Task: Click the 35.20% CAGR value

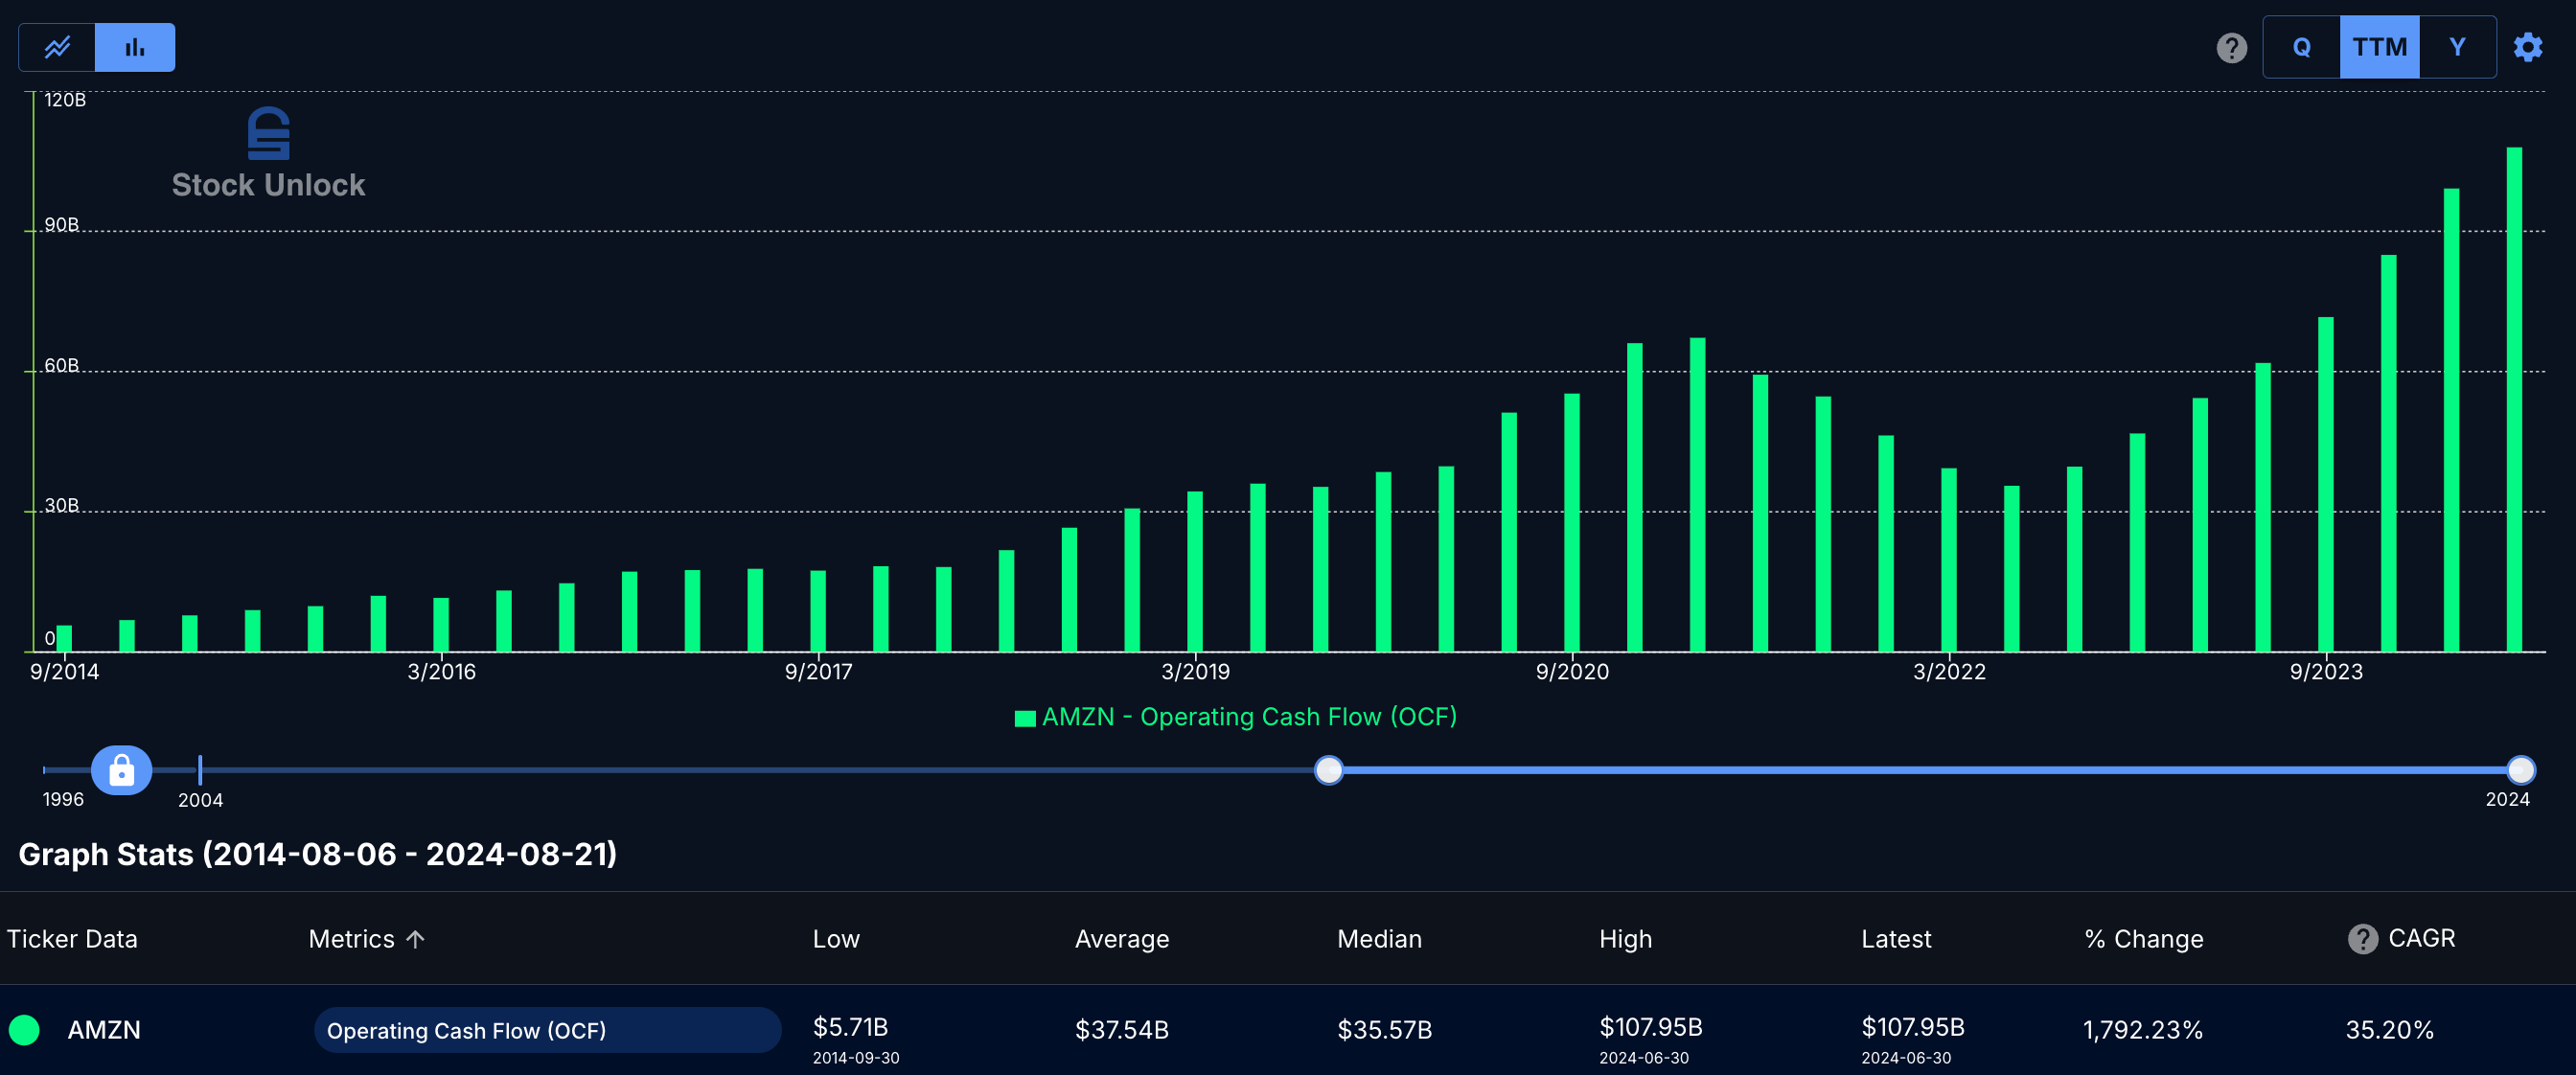Action: pos(2390,1030)
